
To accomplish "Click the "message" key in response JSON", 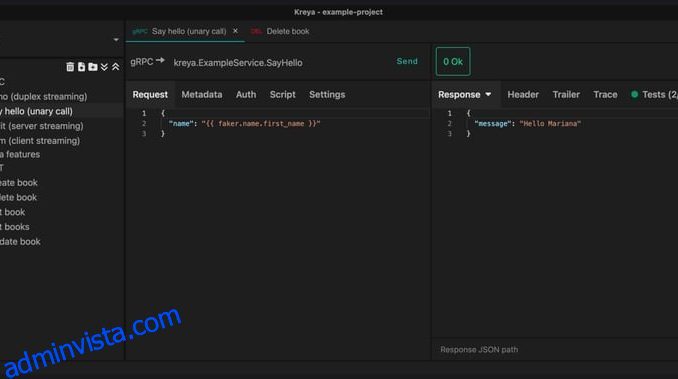I will pos(492,124).
